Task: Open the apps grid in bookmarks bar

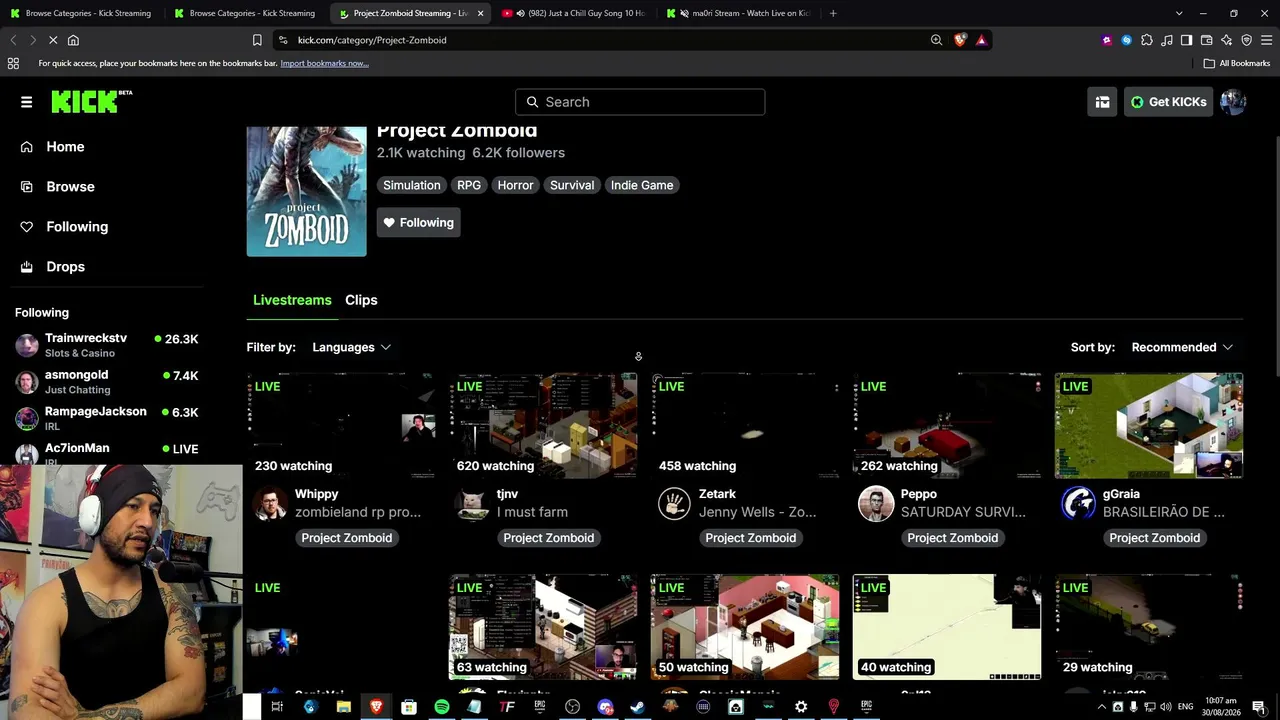Action: pyautogui.click(x=13, y=63)
